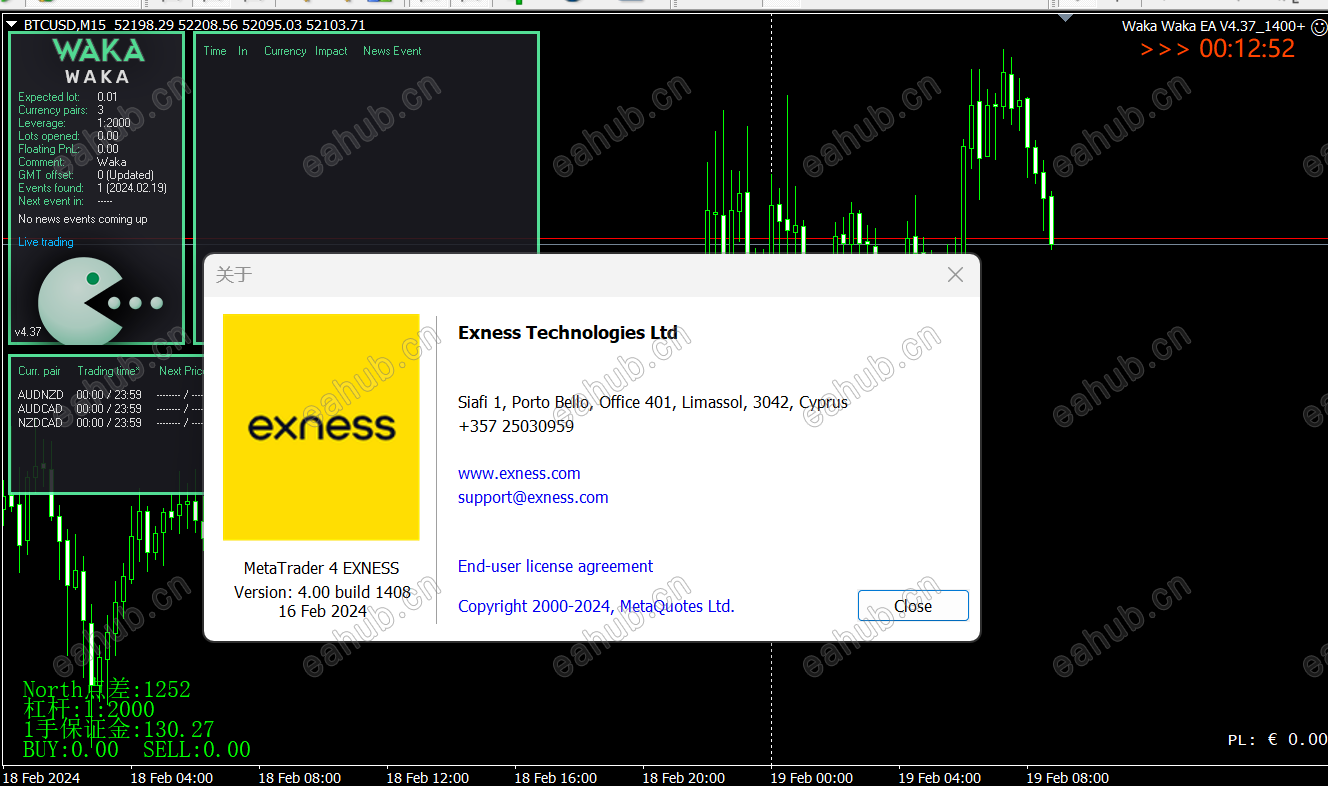The width and height of the screenshot is (1328, 786).
Task: Select the AUDNZD row in the pairs panel
Action: [110, 395]
